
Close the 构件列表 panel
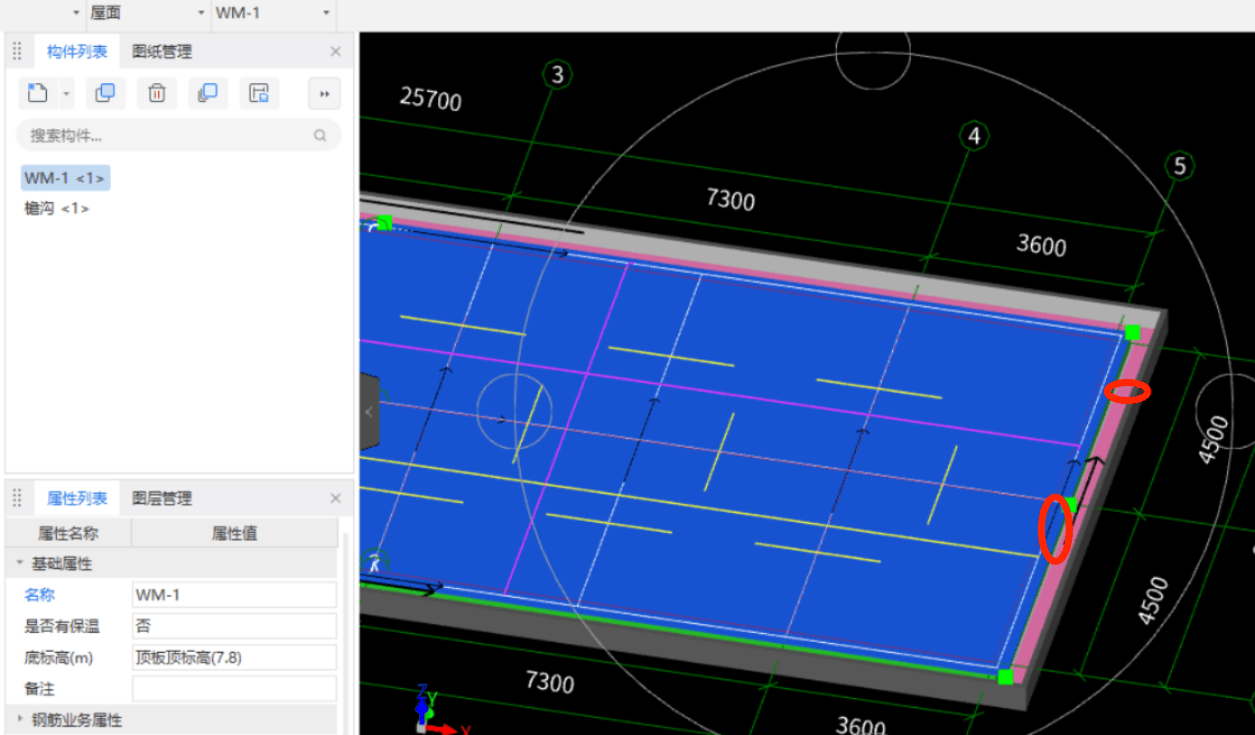pyautogui.click(x=335, y=51)
